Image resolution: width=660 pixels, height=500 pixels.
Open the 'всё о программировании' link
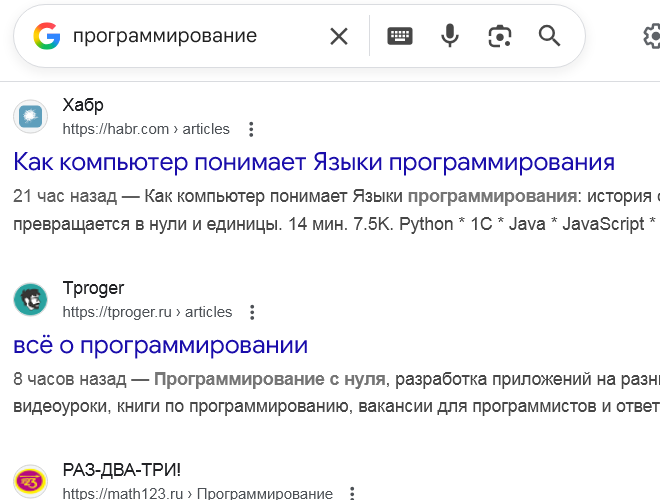click(160, 345)
